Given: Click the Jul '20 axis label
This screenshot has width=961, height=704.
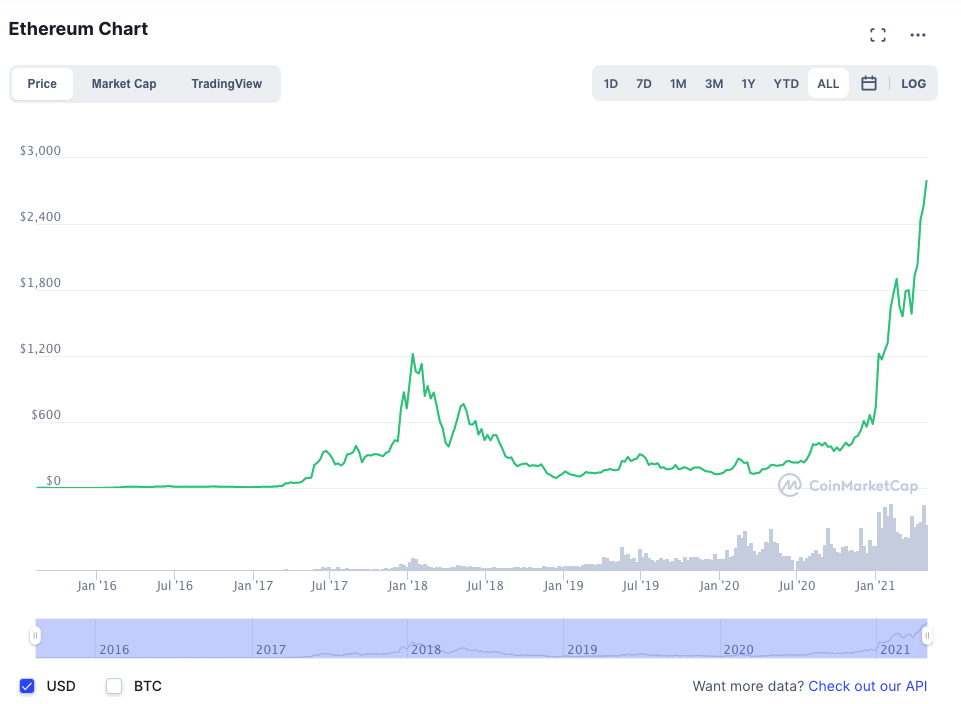Looking at the screenshot, I should tap(796, 586).
